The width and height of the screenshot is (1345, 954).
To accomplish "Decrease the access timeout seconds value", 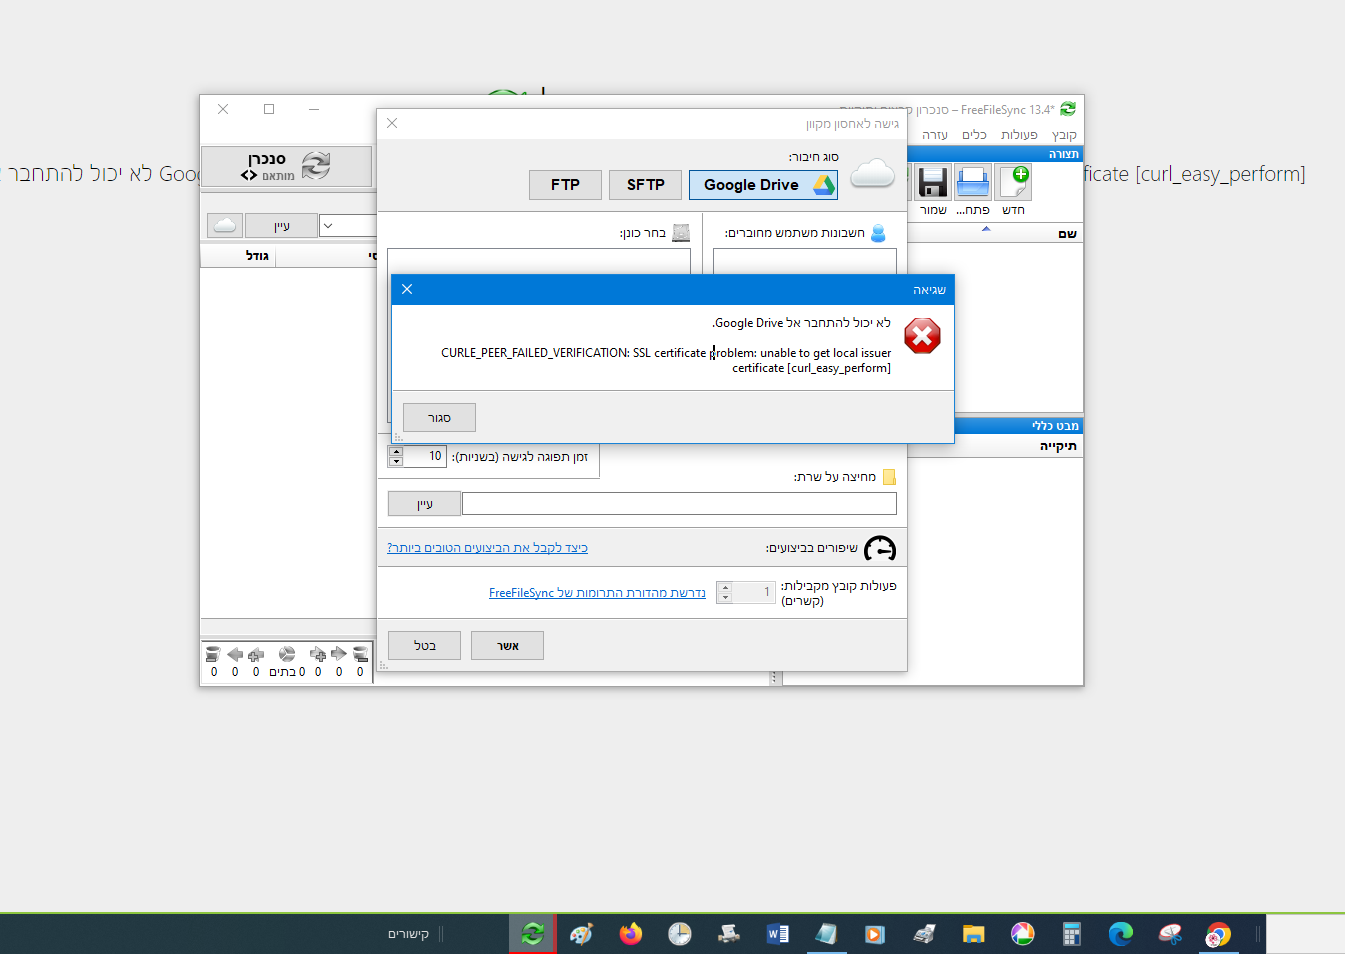I will coord(396,462).
